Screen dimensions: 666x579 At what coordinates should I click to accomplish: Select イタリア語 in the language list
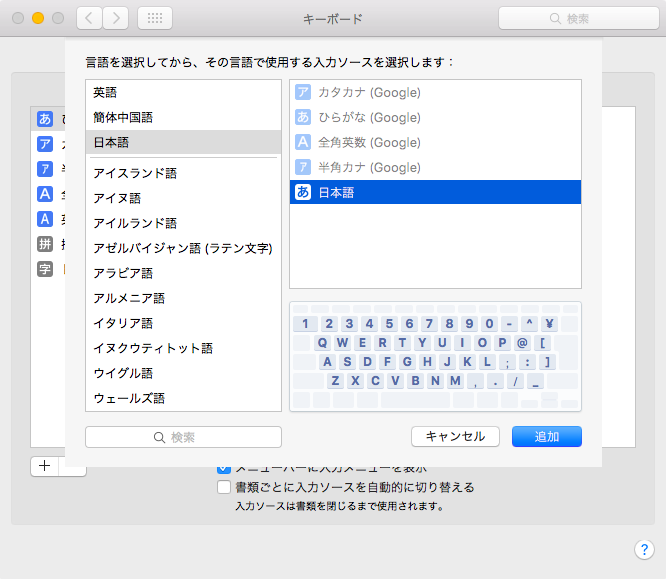click(x=183, y=324)
